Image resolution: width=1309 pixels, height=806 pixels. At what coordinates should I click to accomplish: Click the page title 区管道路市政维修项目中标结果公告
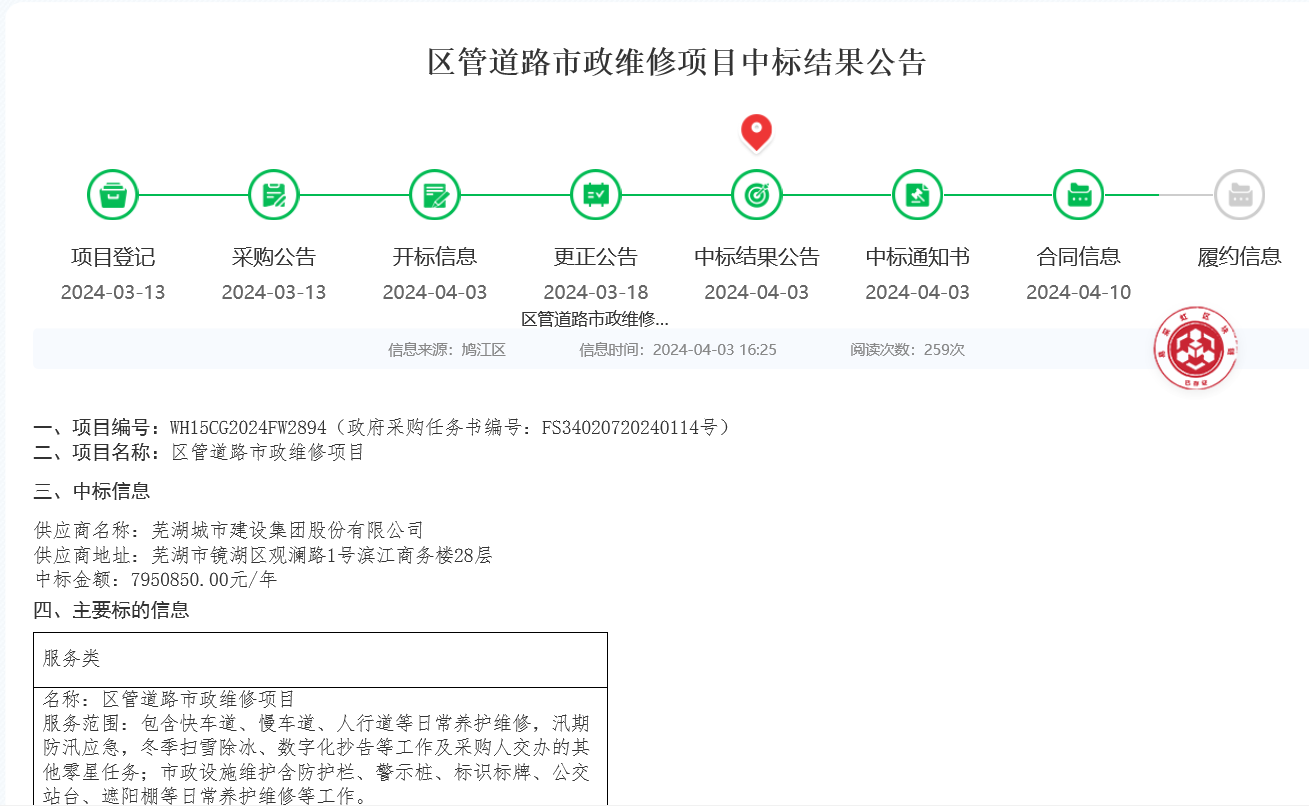pyautogui.click(x=677, y=62)
